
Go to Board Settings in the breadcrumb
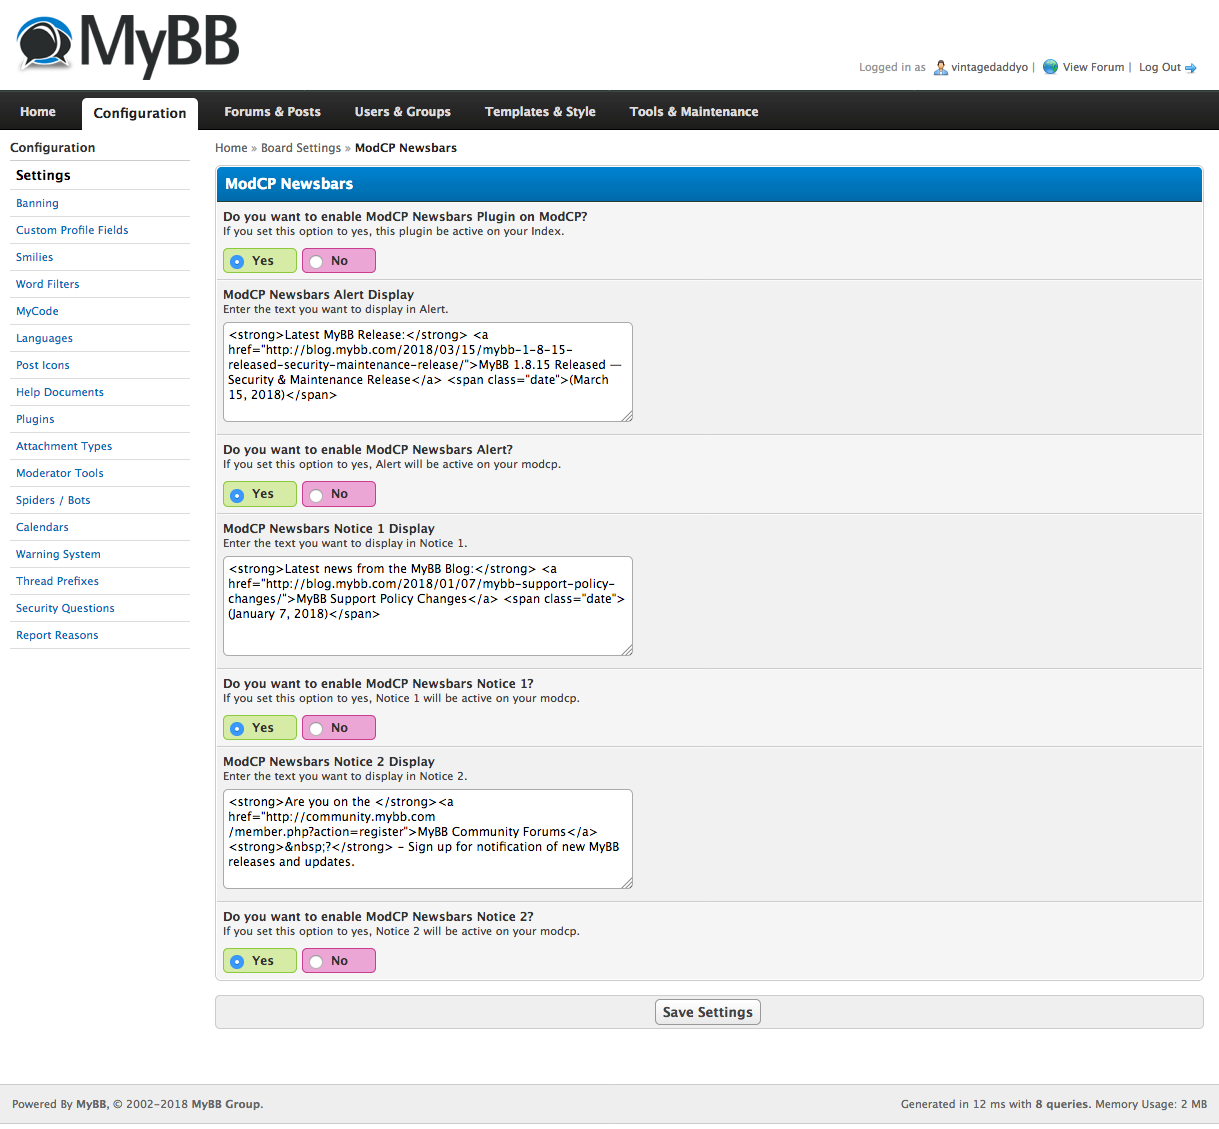[301, 148]
